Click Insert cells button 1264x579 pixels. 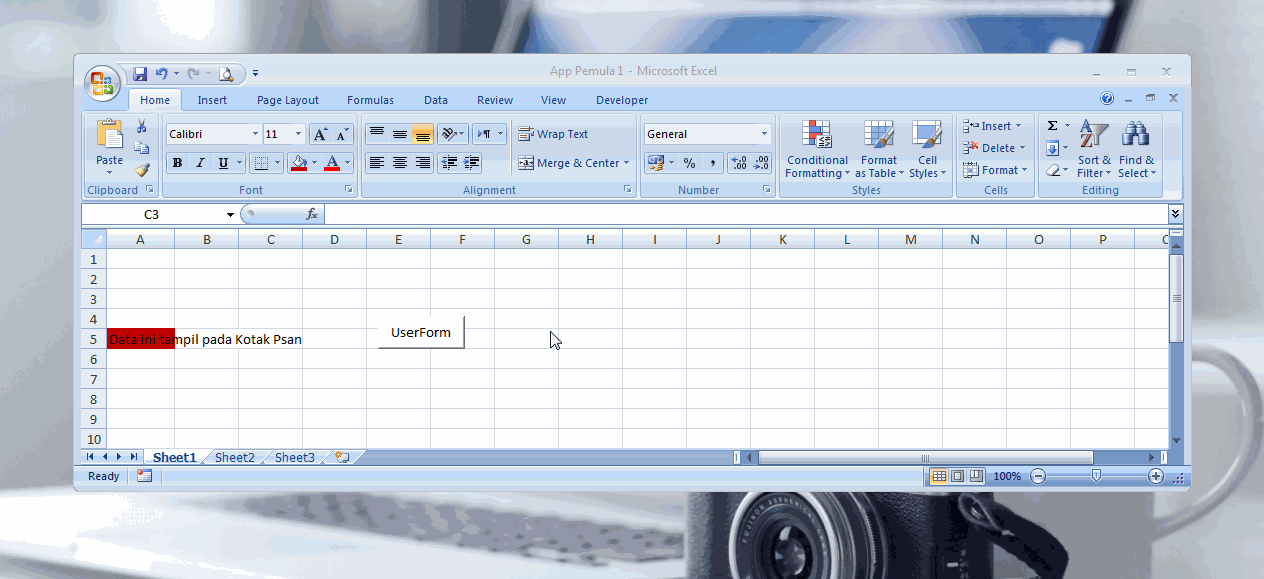tap(993, 126)
